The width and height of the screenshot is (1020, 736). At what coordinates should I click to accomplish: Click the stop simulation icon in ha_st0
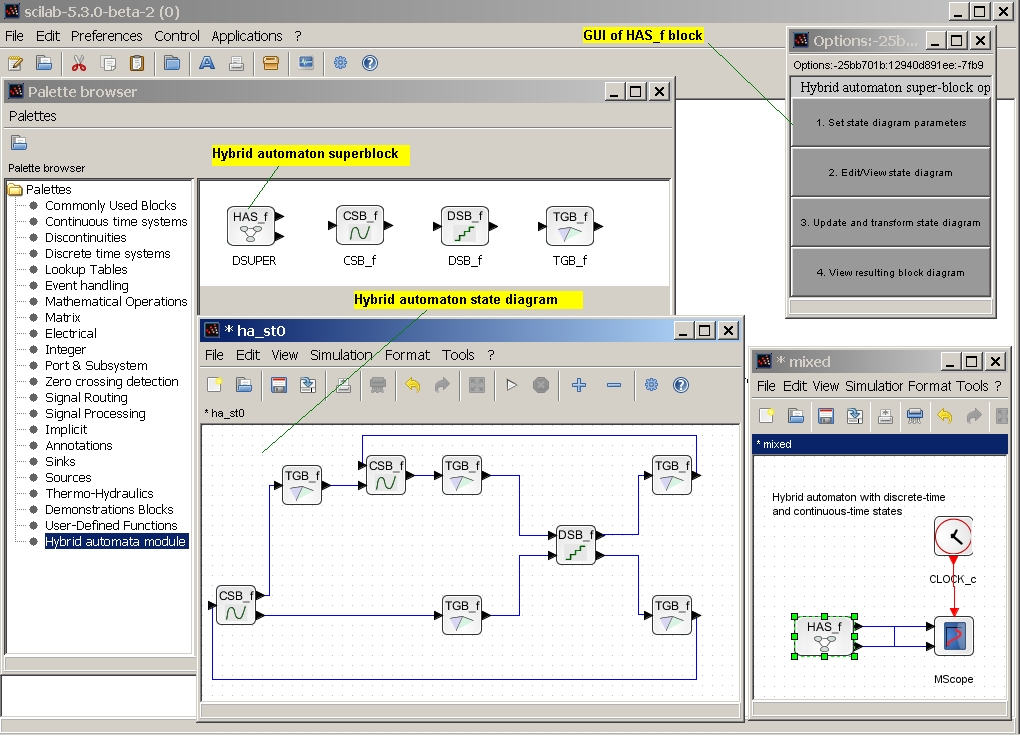click(x=541, y=385)
